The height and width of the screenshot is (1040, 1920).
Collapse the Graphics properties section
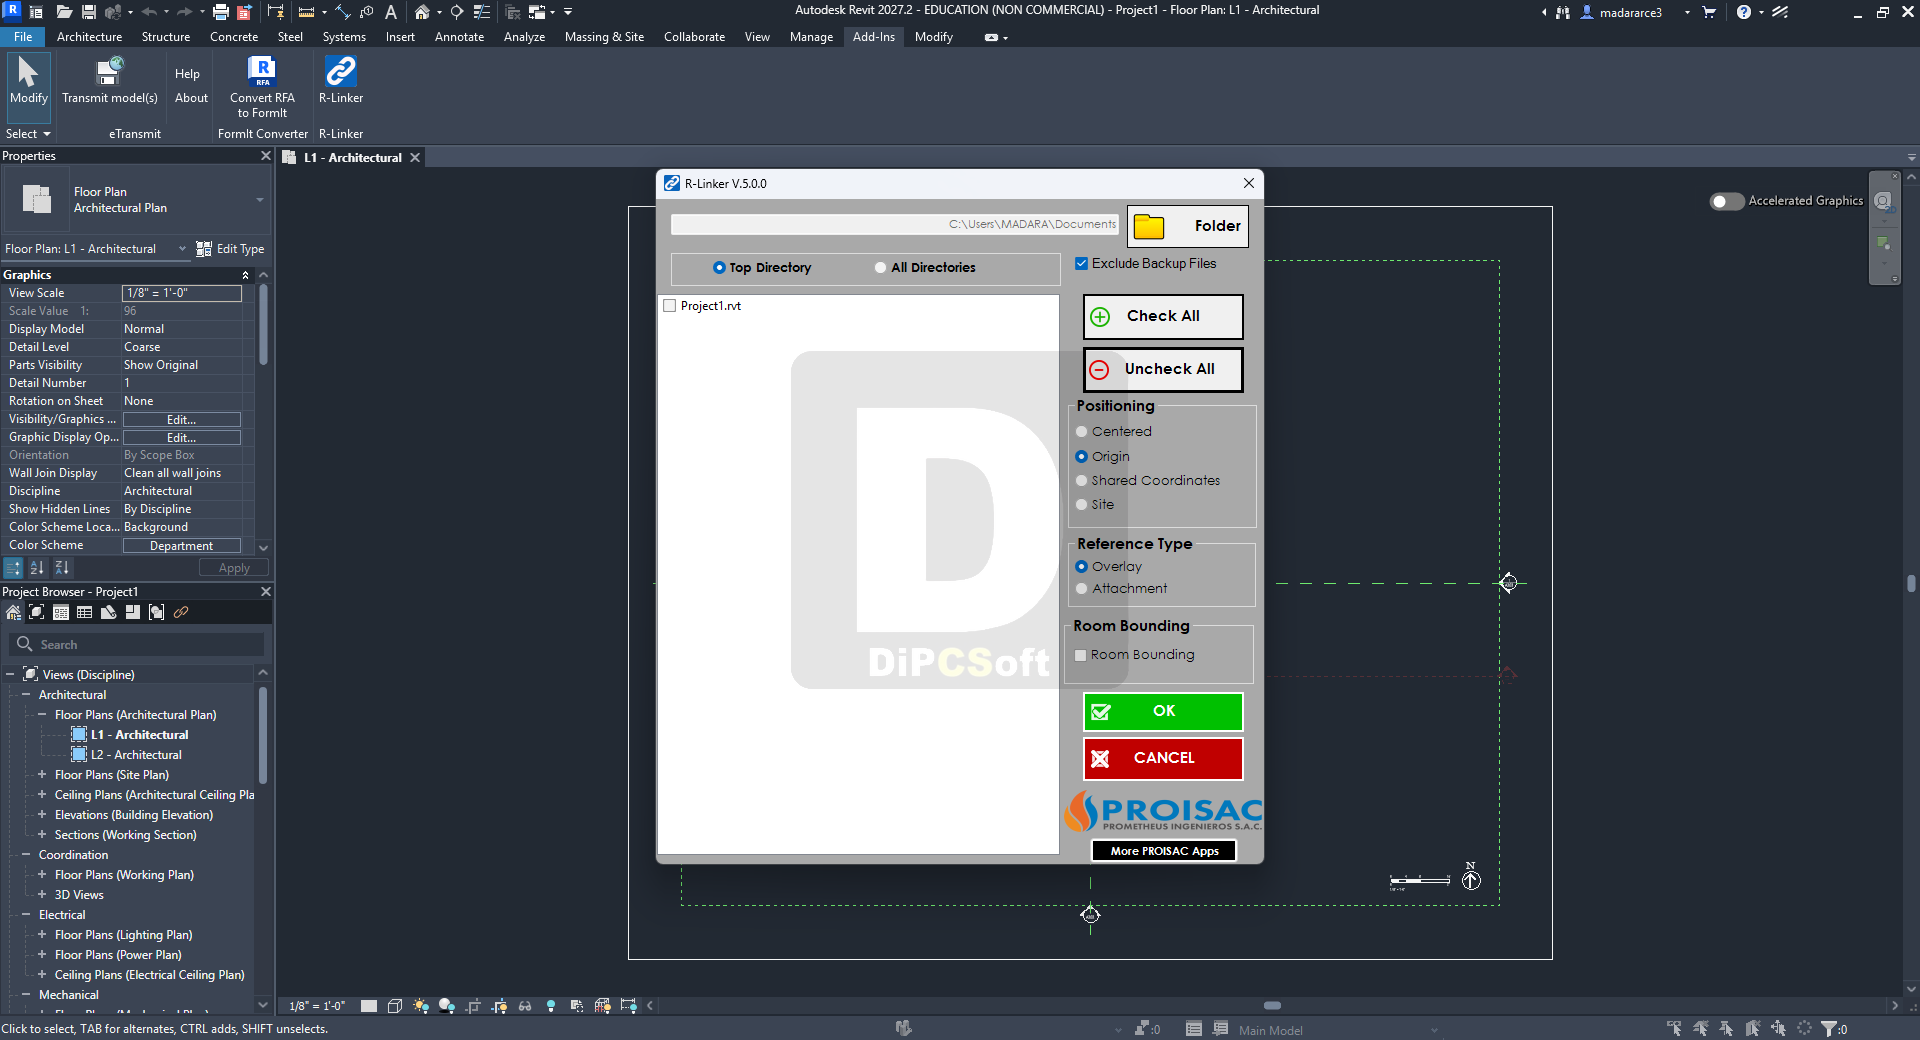tap(245, 275)
